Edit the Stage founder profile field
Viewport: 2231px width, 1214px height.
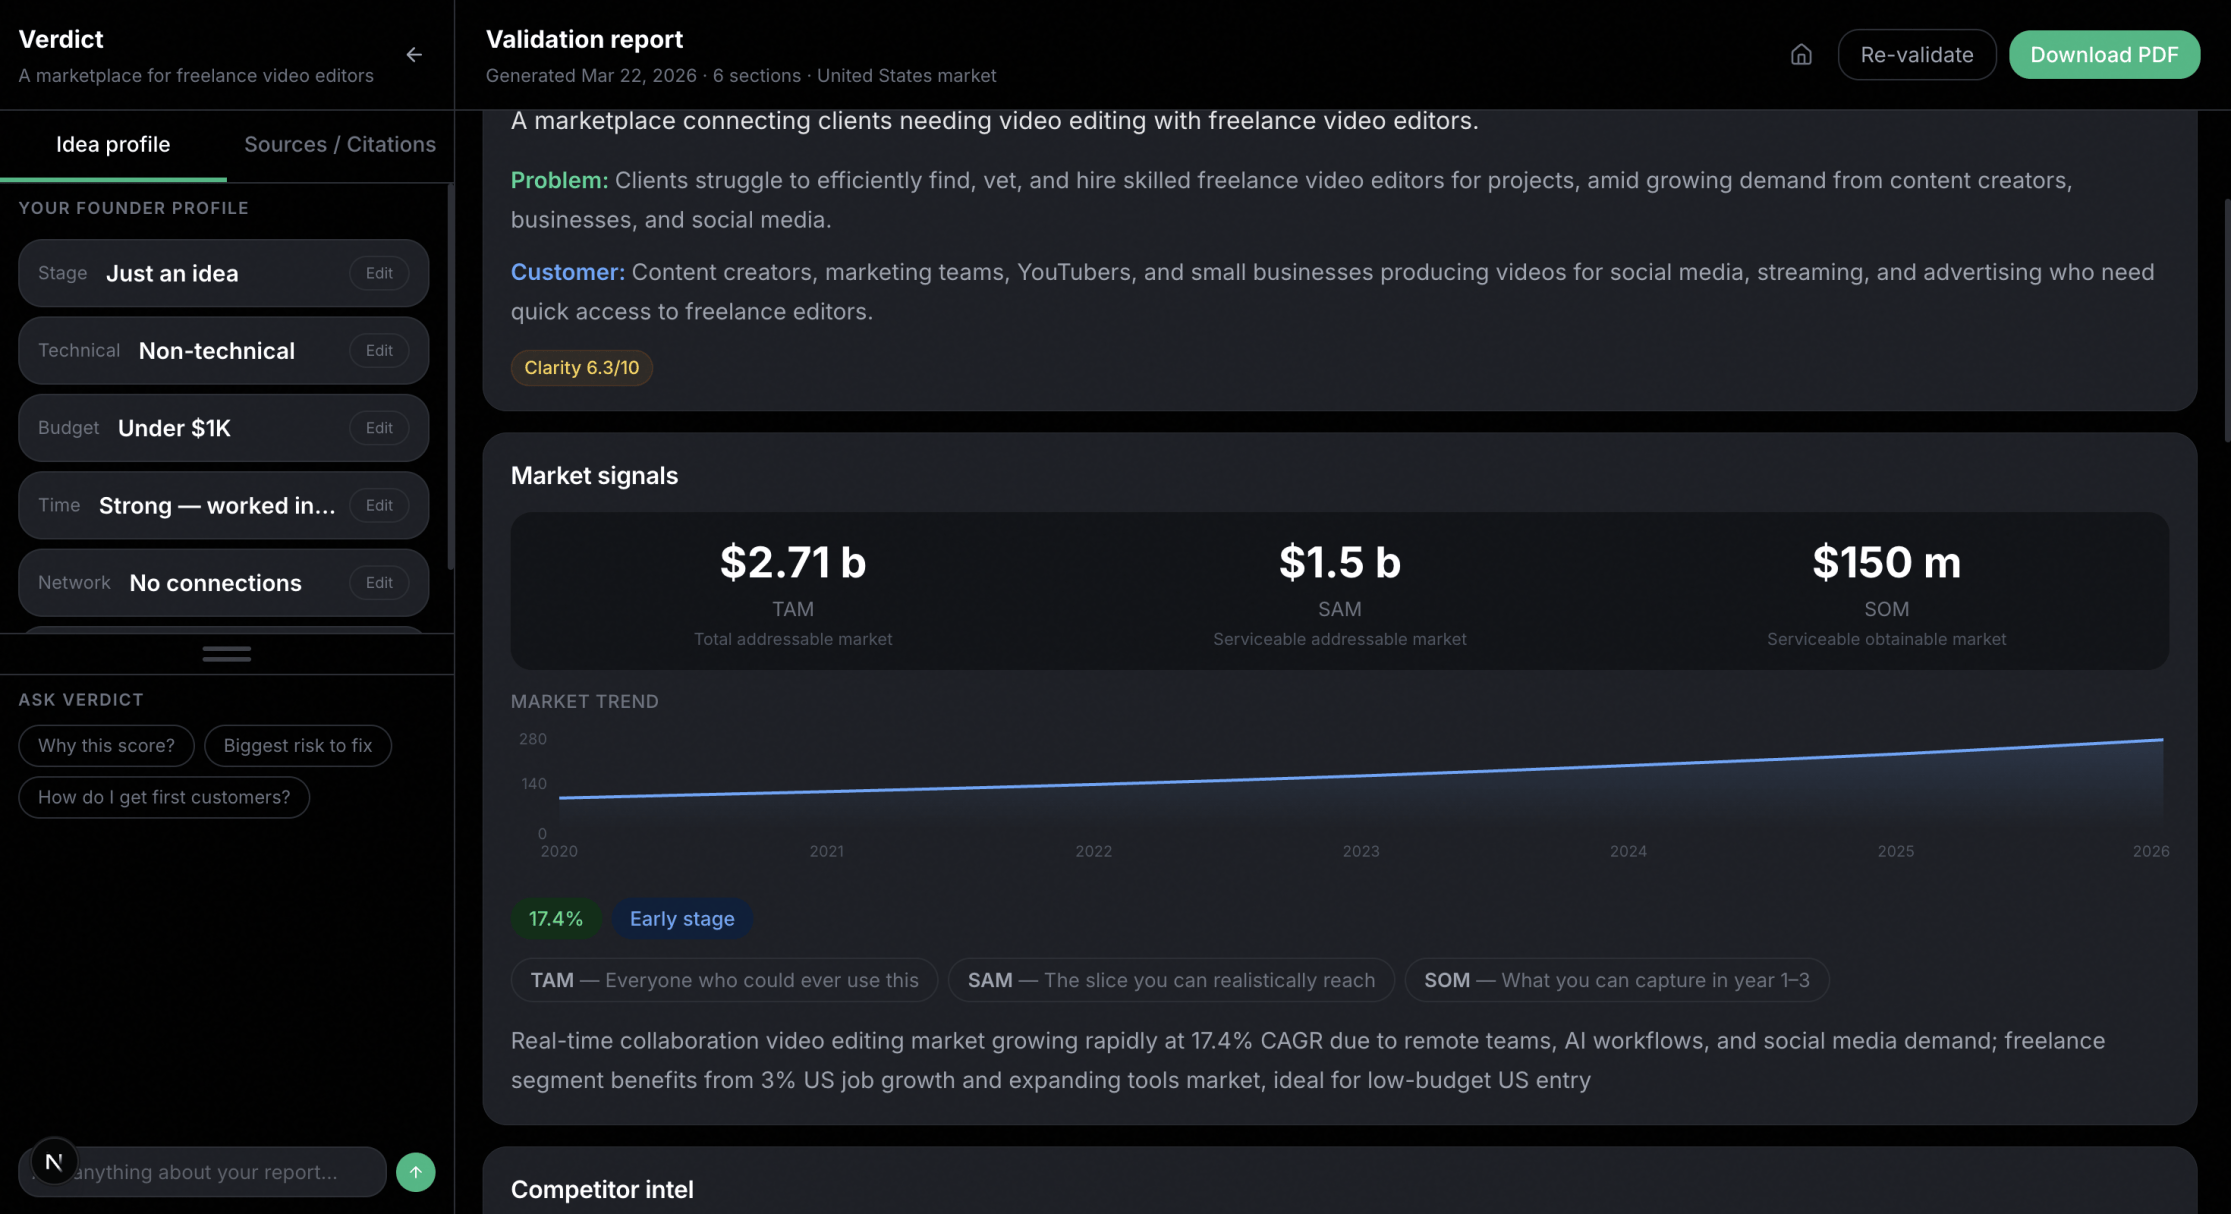(x=379, y=273)
